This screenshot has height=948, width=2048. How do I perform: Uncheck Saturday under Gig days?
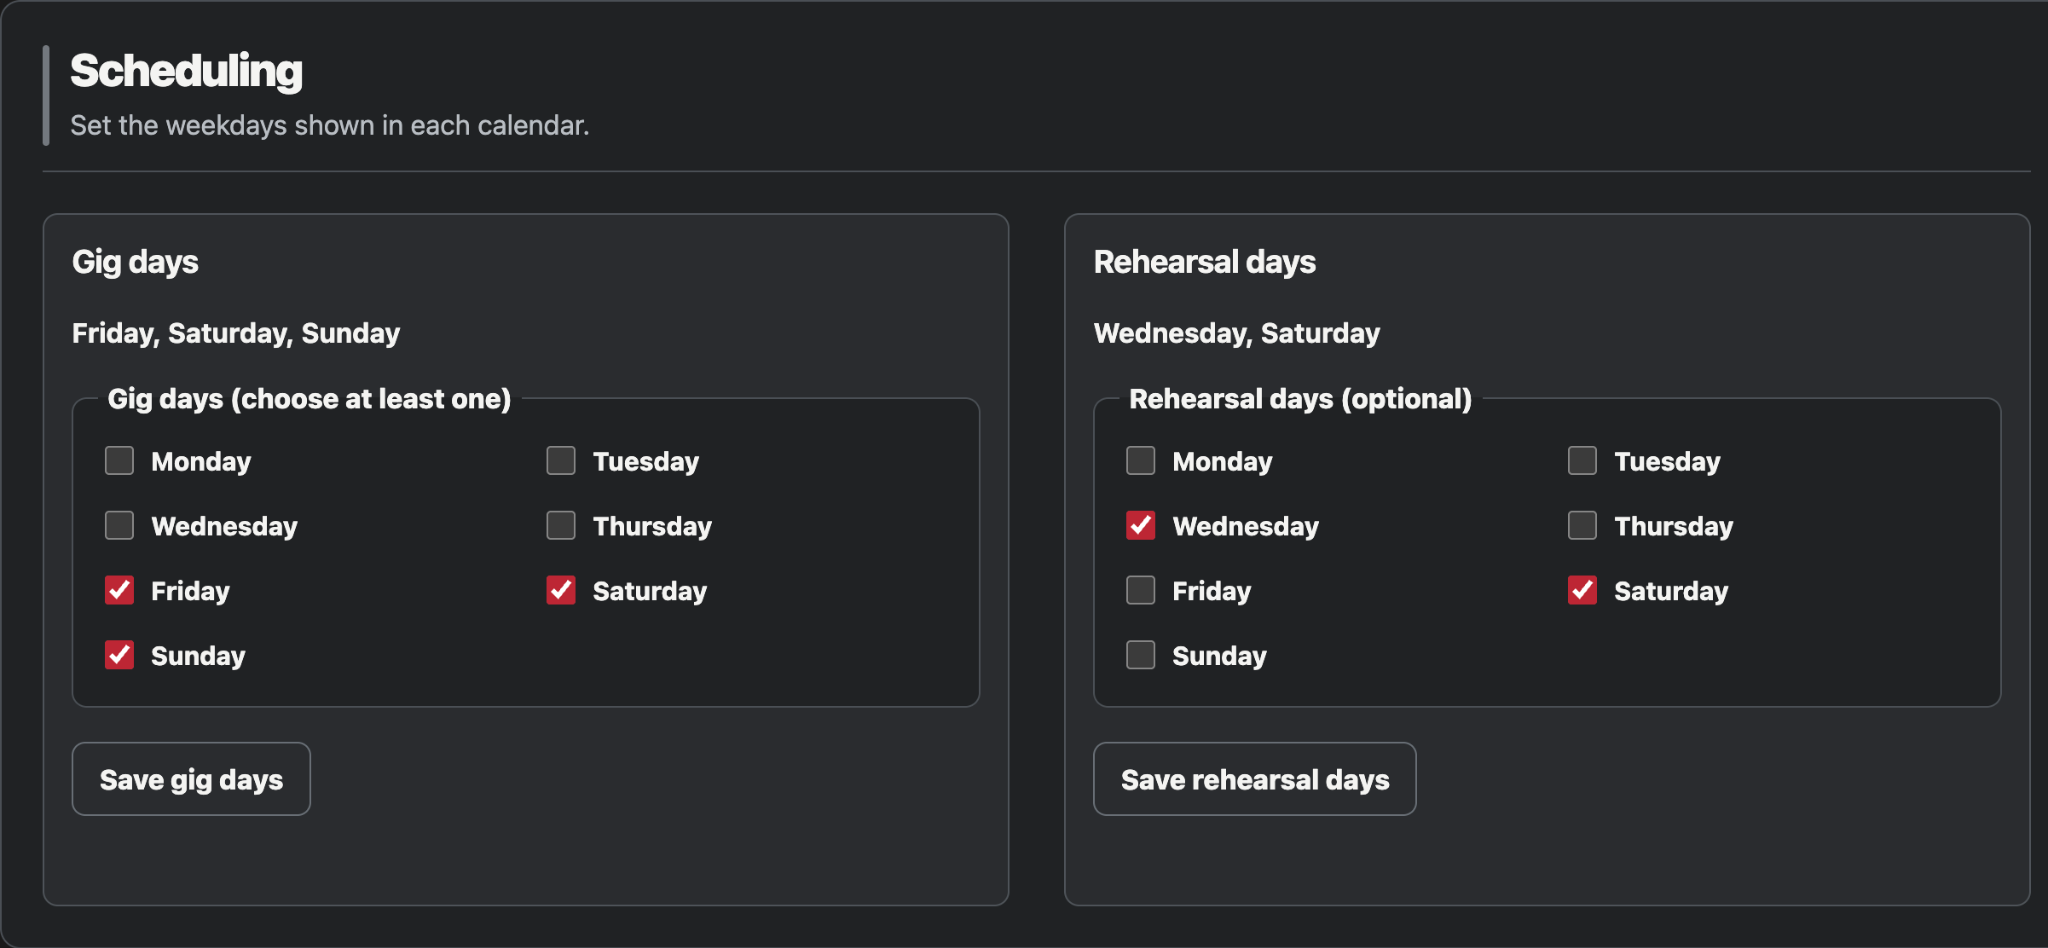561,591
